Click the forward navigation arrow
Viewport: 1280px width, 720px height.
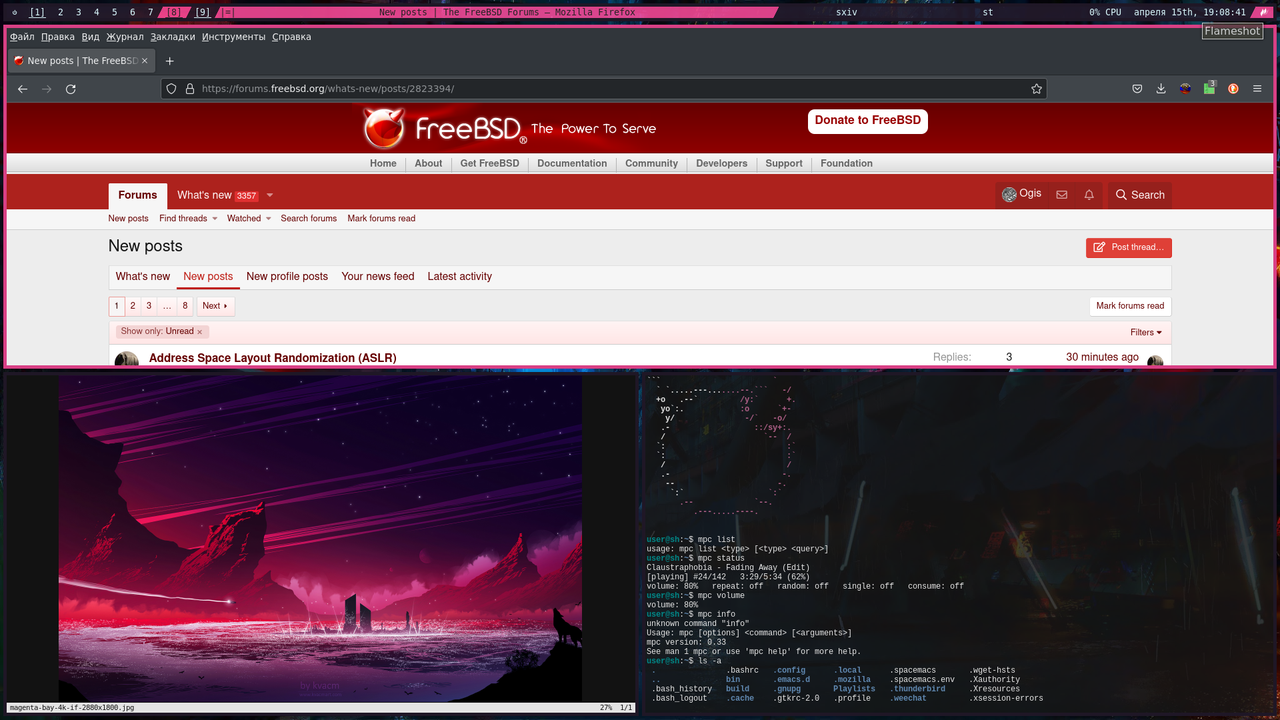tap(47, 89)
